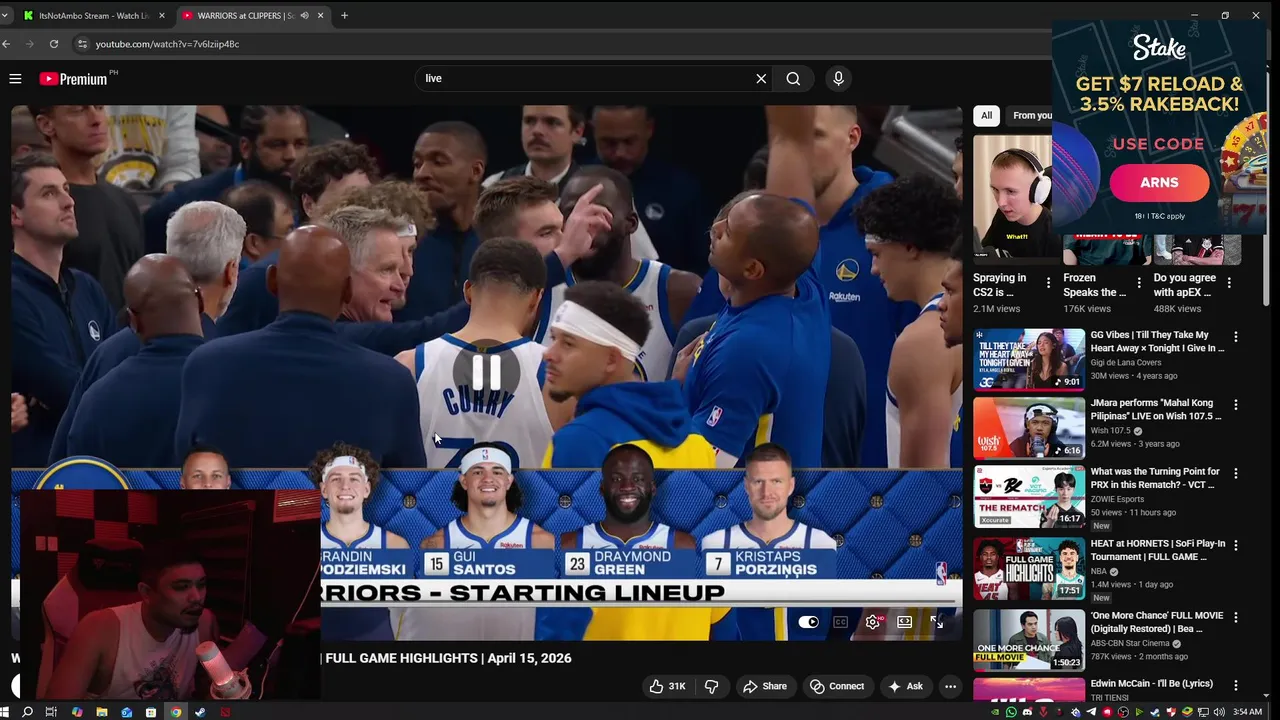The height and width of the screenshot is (720, 1280).
Task: Click the Ask button
Action: coord(905,686)
